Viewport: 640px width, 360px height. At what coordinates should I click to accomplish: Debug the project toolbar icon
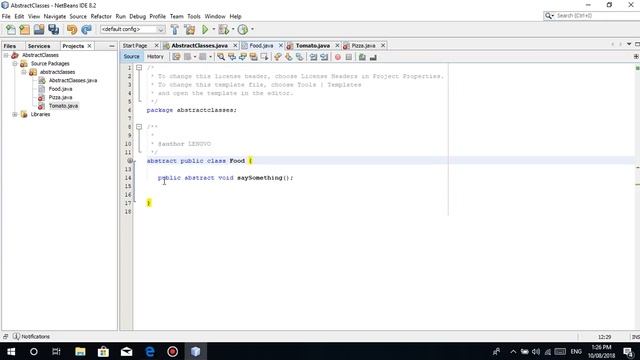pos(223,29)
